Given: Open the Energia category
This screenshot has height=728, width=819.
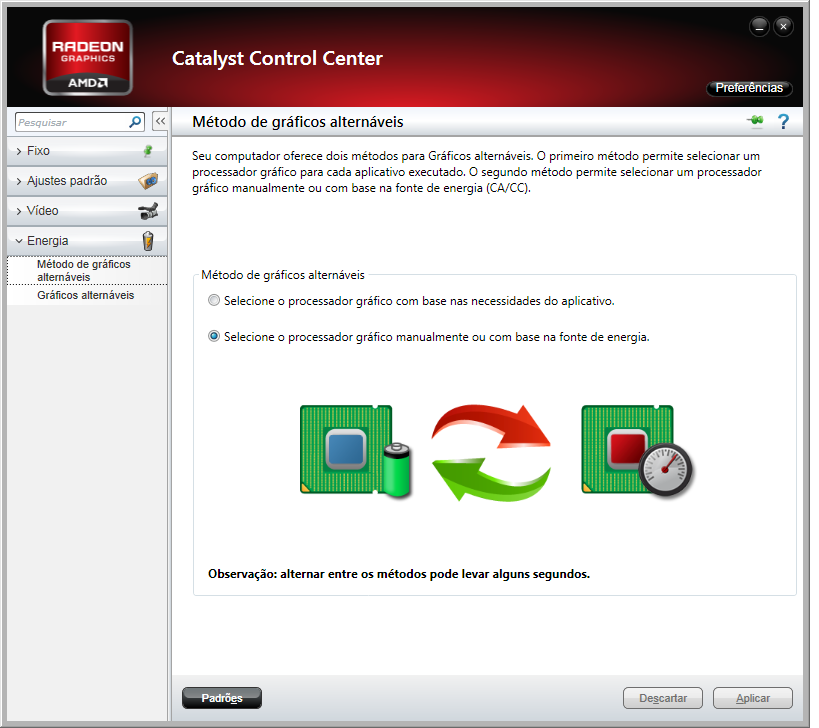Looking at the screenshot, I should click(87, 241).
